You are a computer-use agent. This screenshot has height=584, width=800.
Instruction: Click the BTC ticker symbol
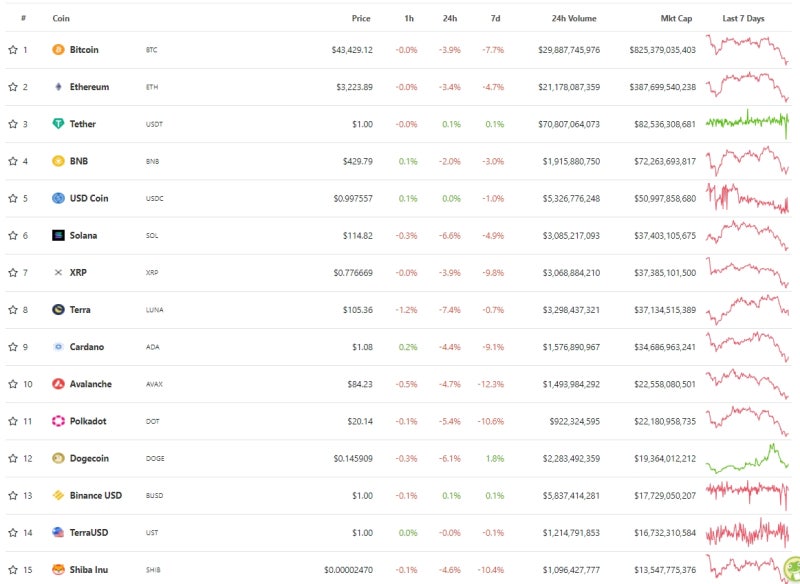pos(152,50)
